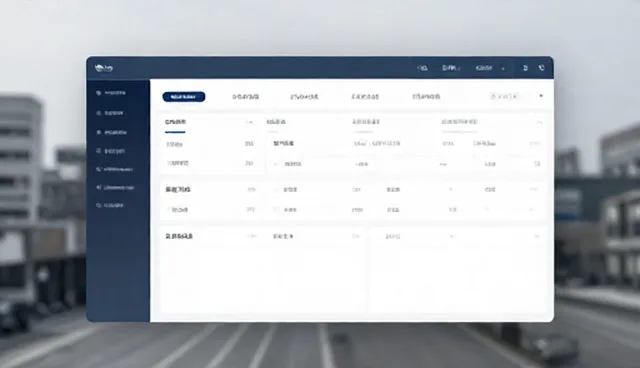The image size is (640, 368).
Task: Open the user account dropdown arrow in header
Action: (503, 69)
